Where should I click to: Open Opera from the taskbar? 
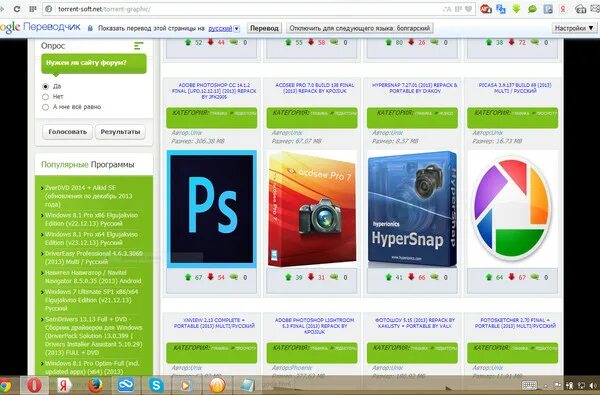[34, 385]
